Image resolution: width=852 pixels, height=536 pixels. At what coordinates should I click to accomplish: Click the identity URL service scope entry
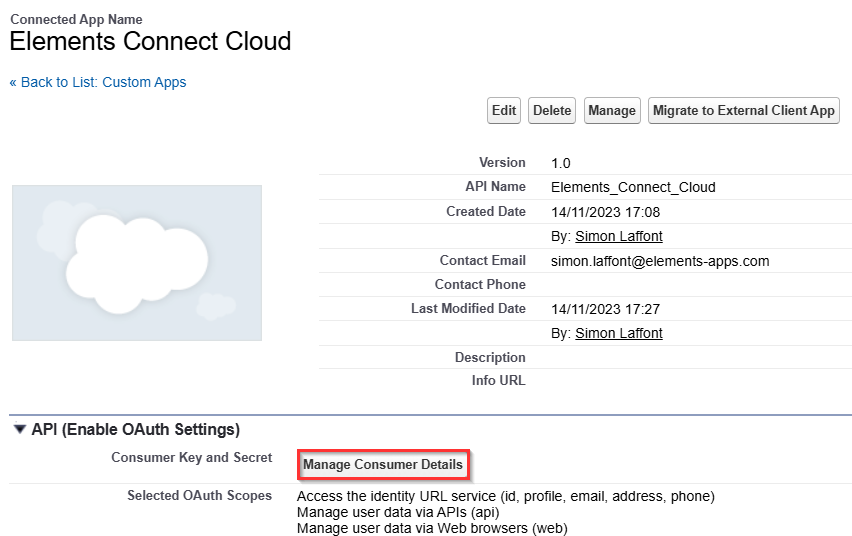tap(506, 496)
